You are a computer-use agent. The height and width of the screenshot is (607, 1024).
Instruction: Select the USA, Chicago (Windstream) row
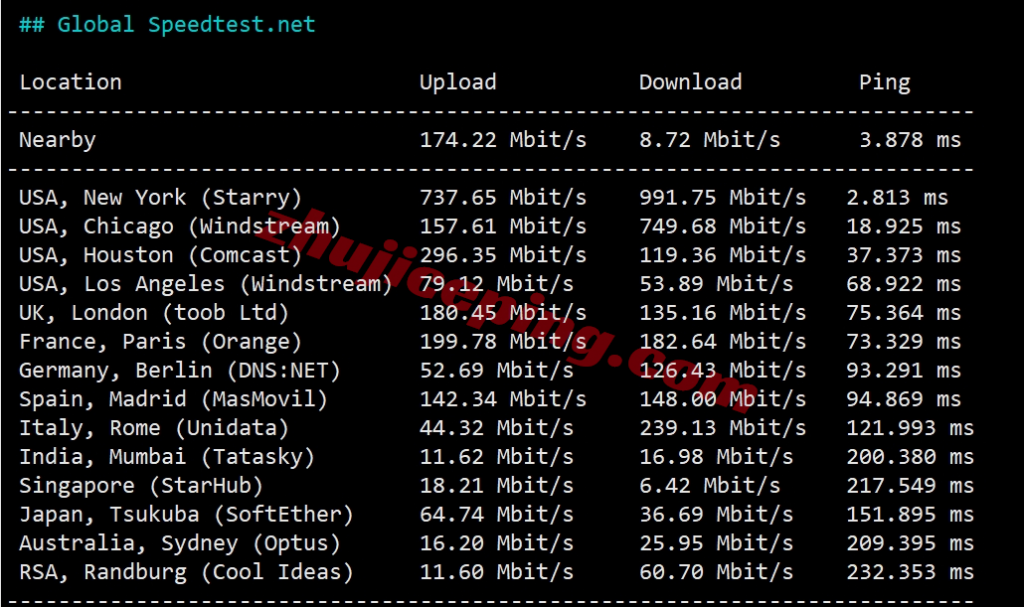[x=180, y=227]
